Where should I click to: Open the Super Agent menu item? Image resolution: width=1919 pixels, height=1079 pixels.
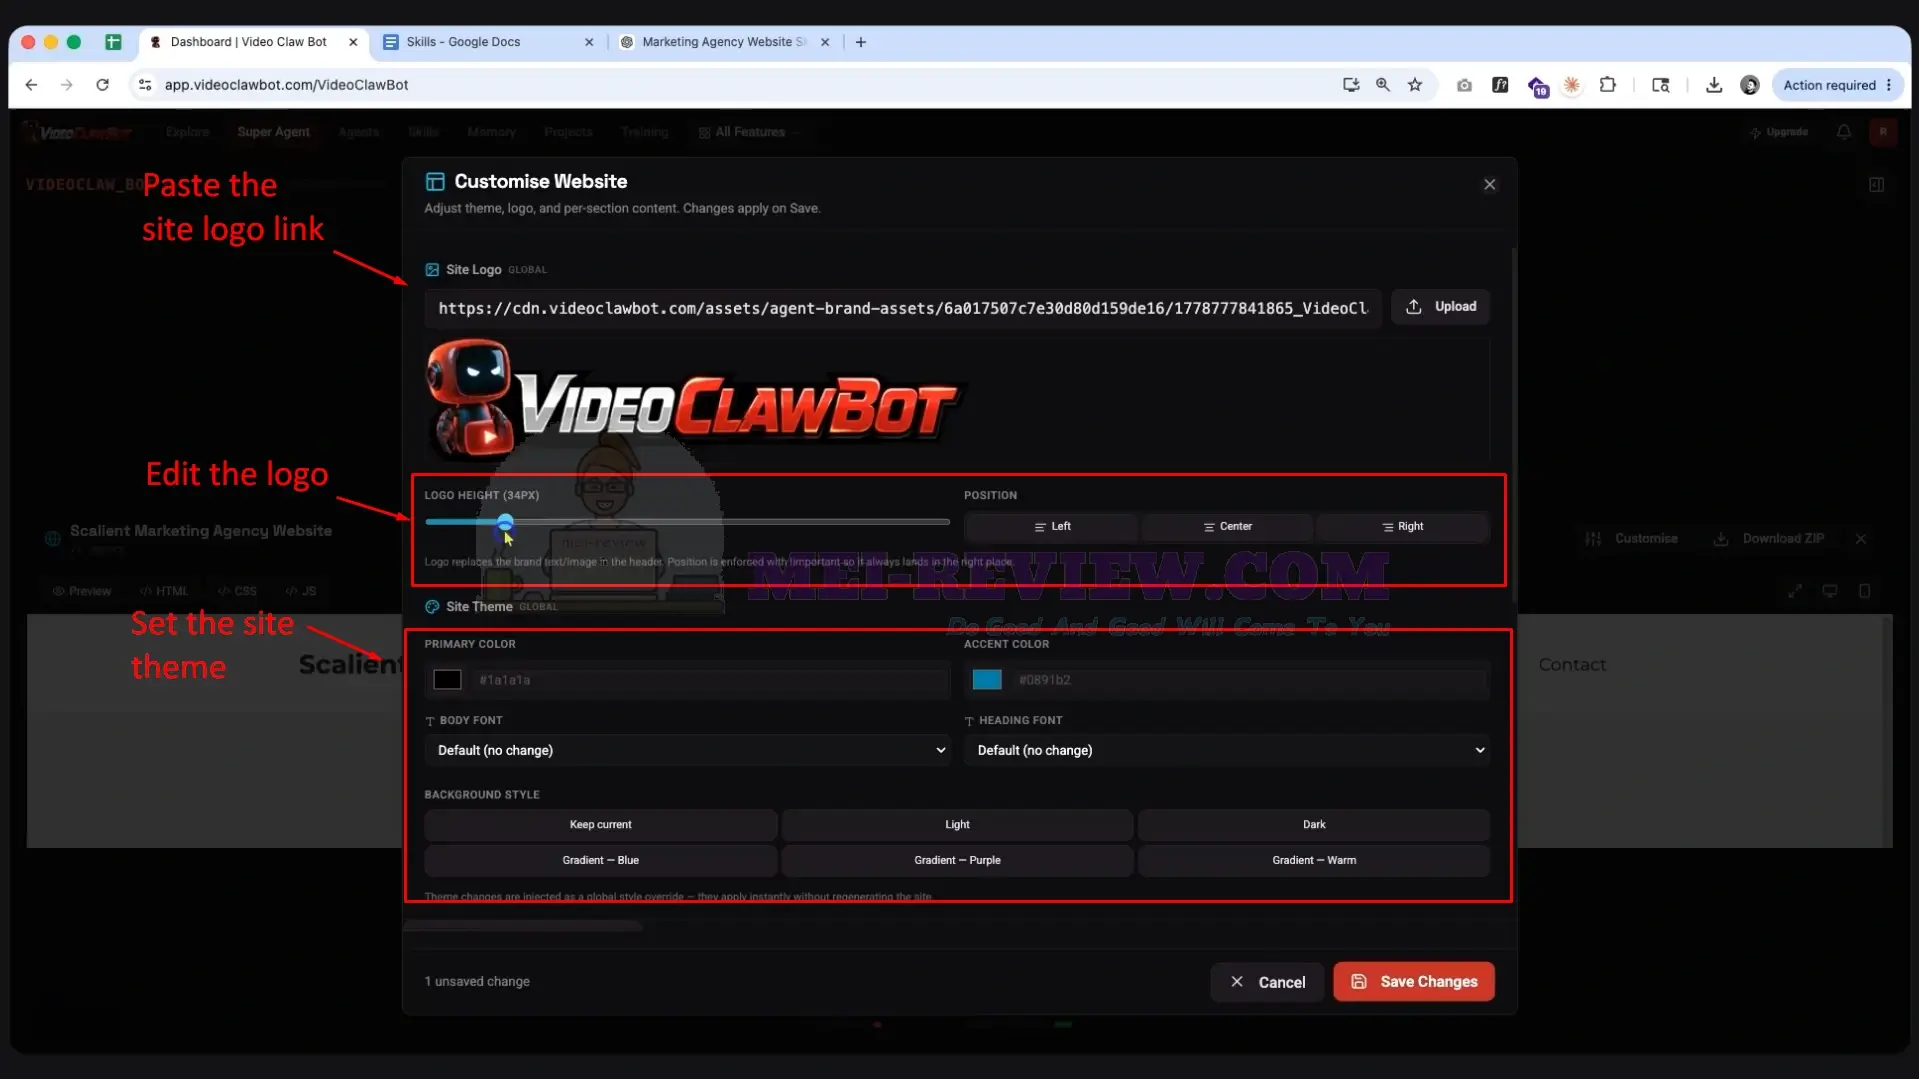coord(273,132)
